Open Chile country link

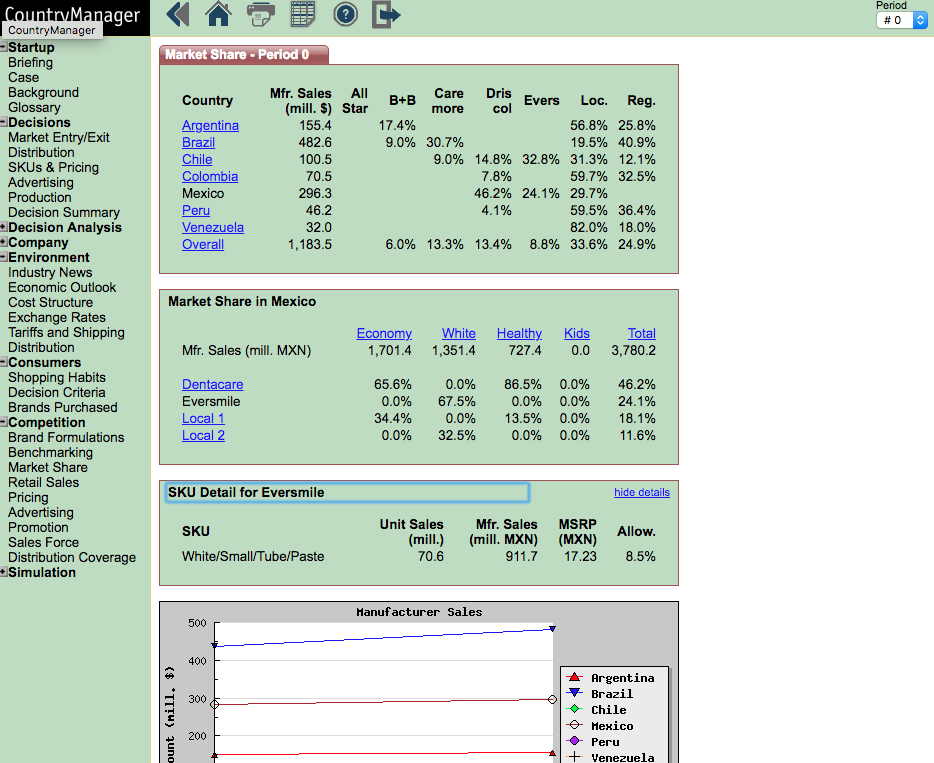pyautogui.click(x=197, y=160)
